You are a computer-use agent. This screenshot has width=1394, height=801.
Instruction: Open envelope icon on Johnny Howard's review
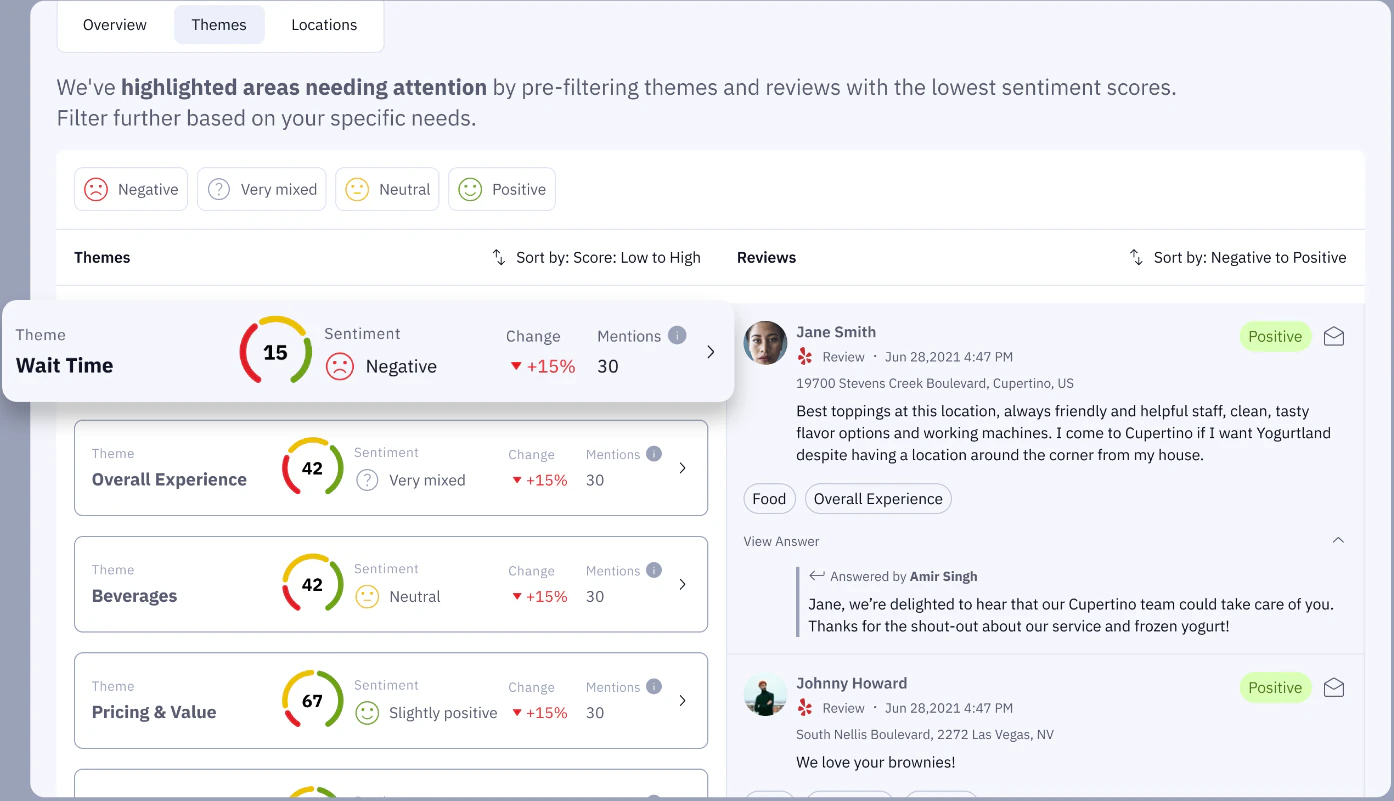(x=1334, y=687)
